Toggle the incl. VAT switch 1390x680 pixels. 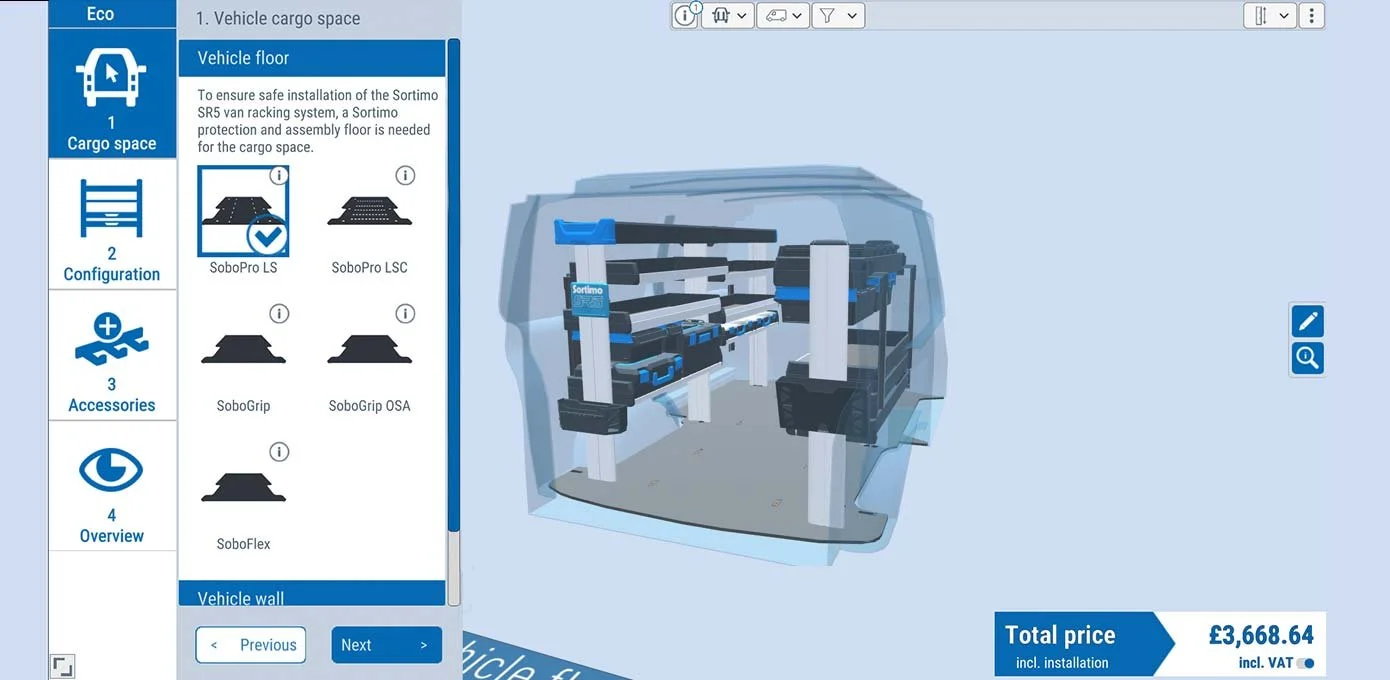pos(1305,663)
